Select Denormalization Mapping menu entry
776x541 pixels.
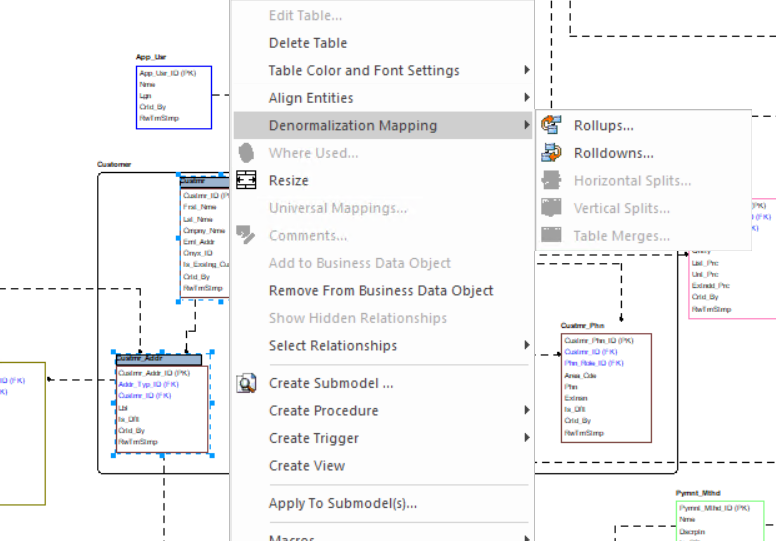tap(383, 125)
